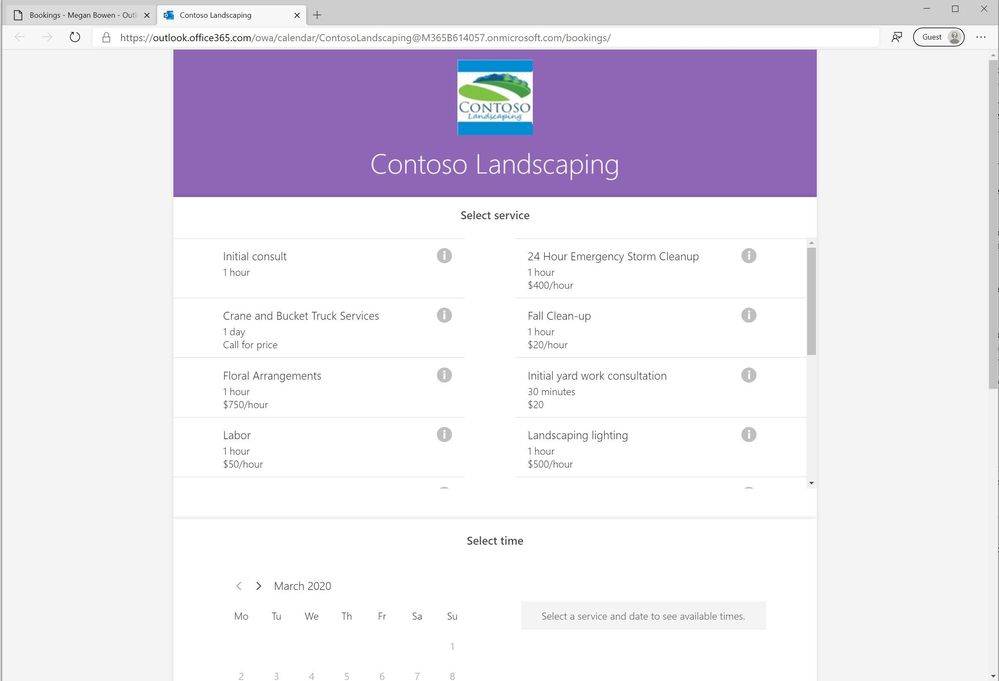Click the Contoso Landscaping page title
Screen dimensions: 999x681
click(495, 164)
